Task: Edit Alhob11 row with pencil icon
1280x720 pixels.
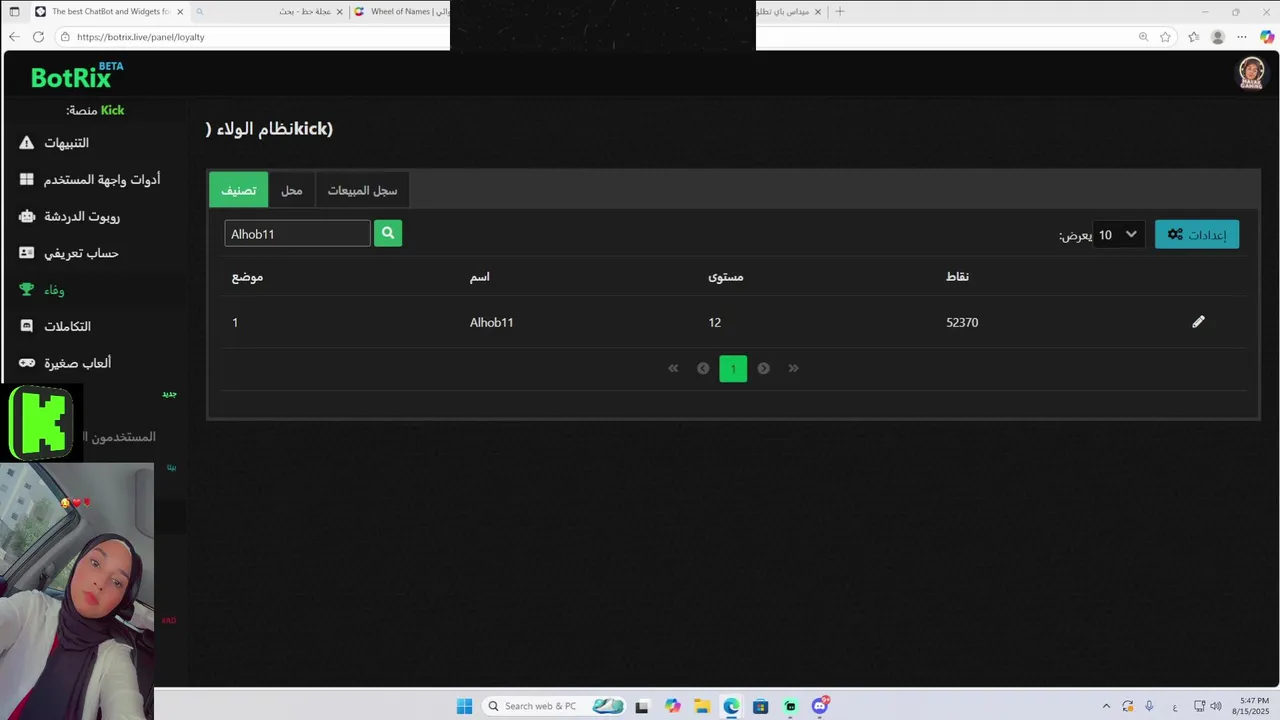Action: (x=1198, y=322)
